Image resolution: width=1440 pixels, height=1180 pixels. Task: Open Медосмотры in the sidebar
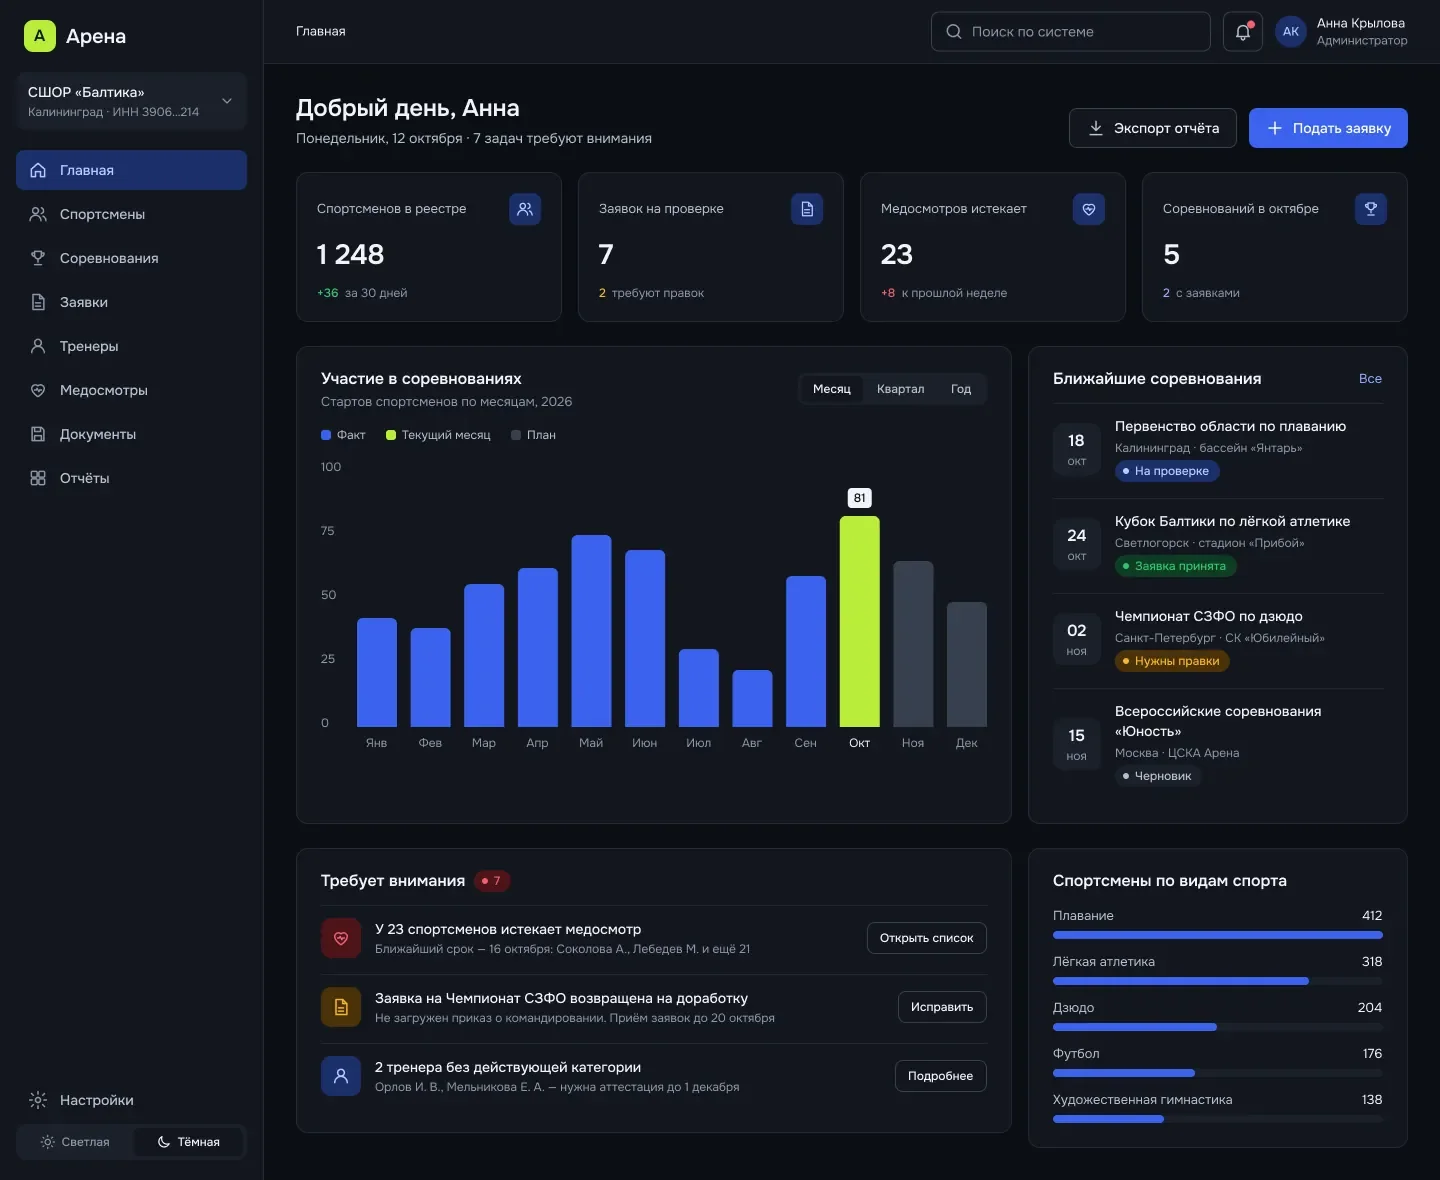pyautogui.click(x=131, y=390)
